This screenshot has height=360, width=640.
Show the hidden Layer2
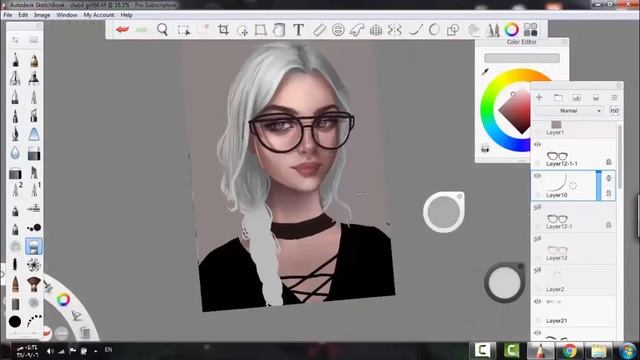[538, 270]
